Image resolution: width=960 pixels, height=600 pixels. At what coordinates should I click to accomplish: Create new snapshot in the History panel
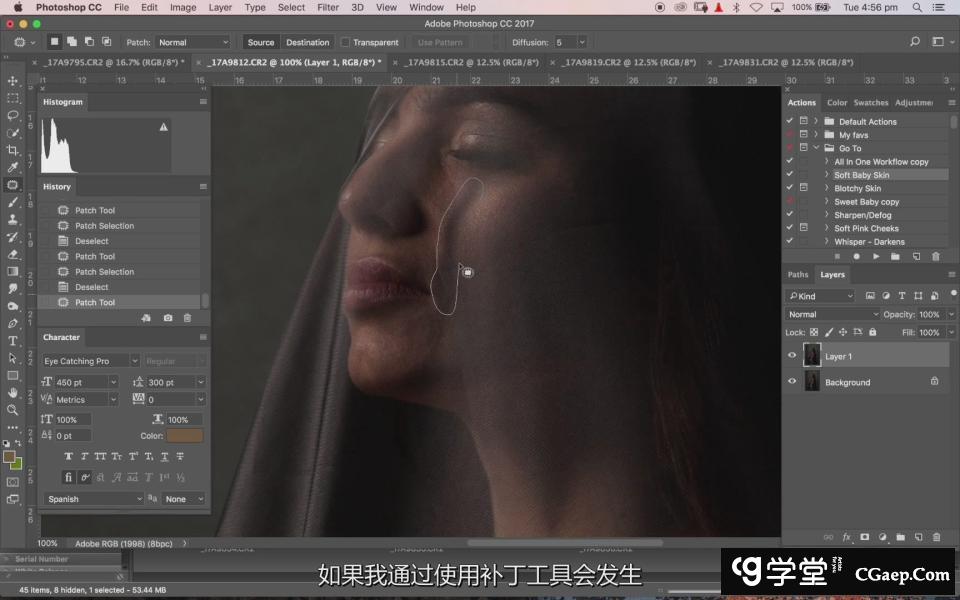coord(167,318)
